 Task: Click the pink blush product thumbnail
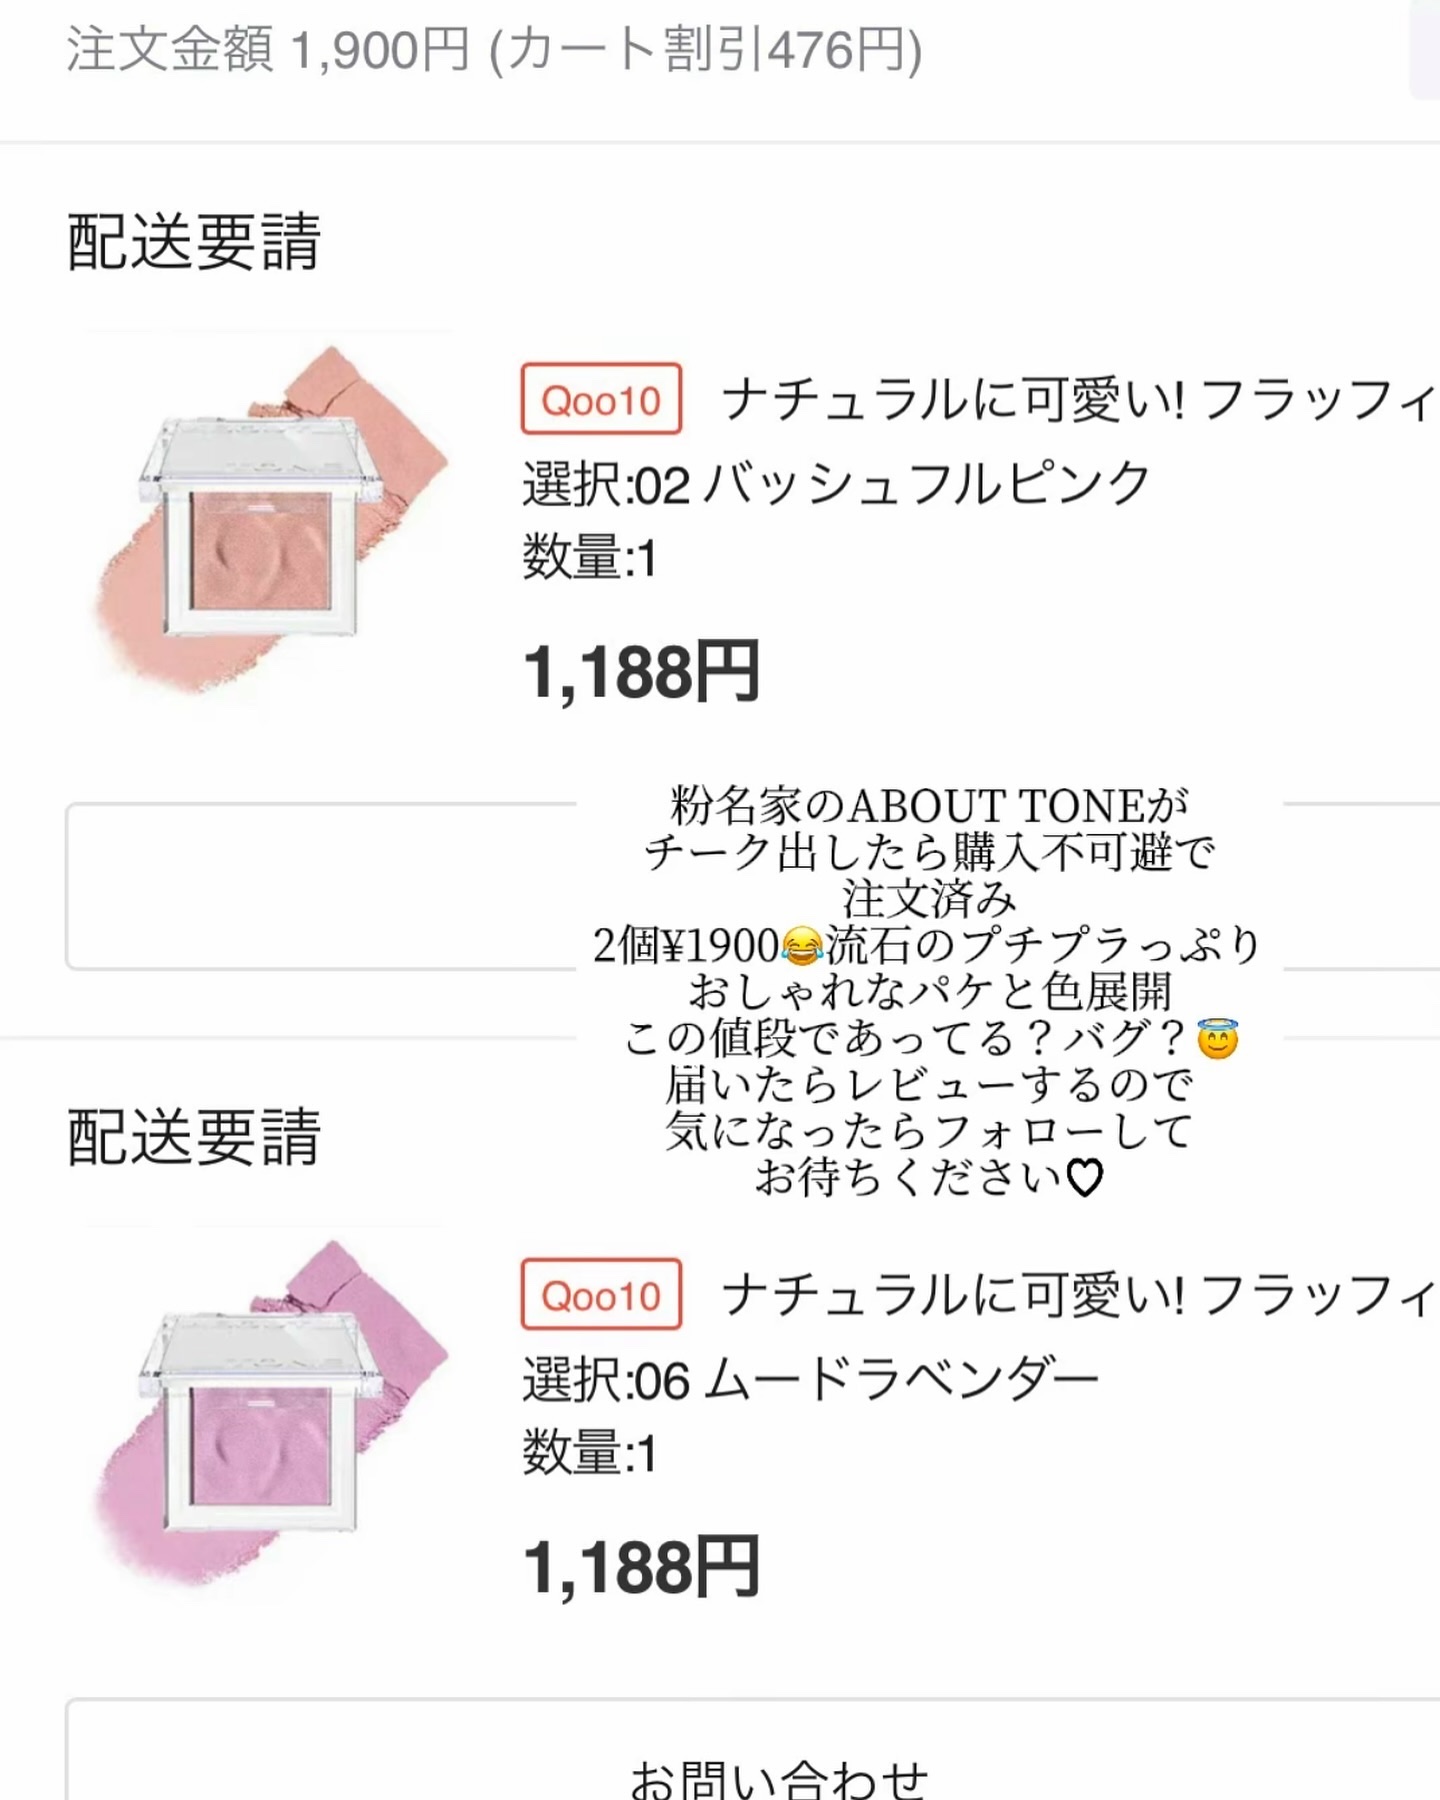[270, 520]
